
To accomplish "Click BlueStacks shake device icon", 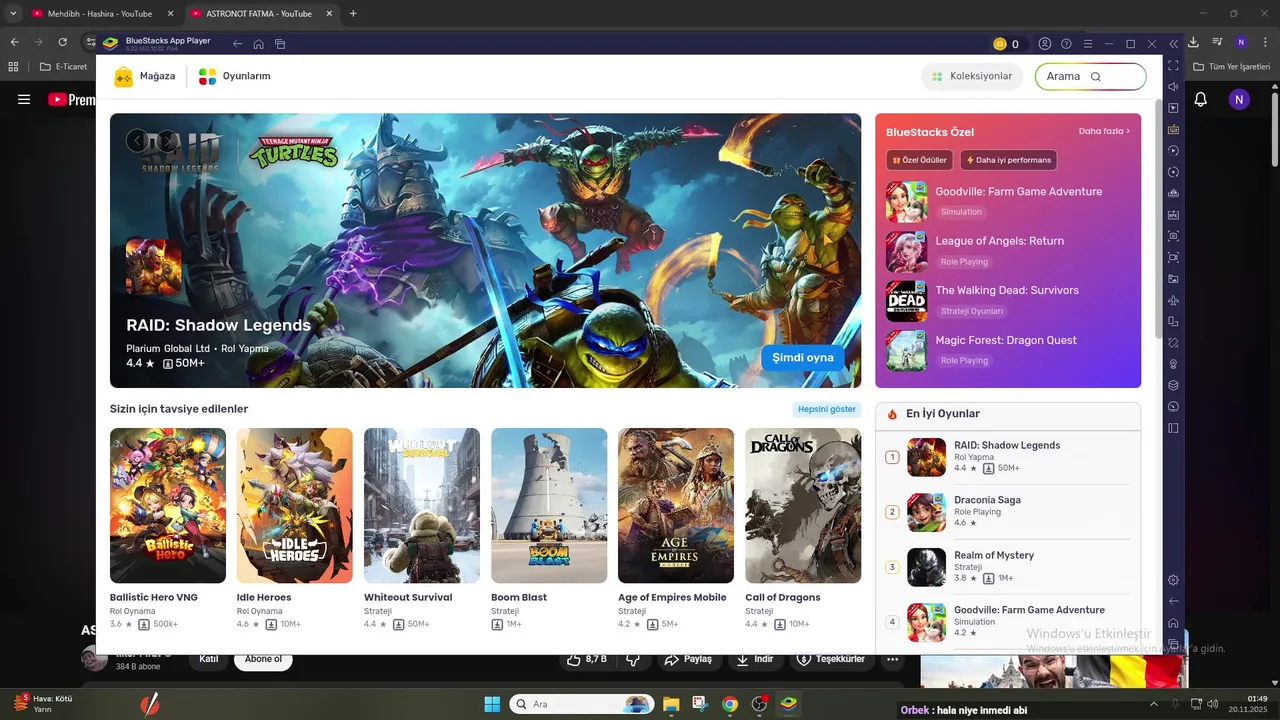I will (1173, 343).
